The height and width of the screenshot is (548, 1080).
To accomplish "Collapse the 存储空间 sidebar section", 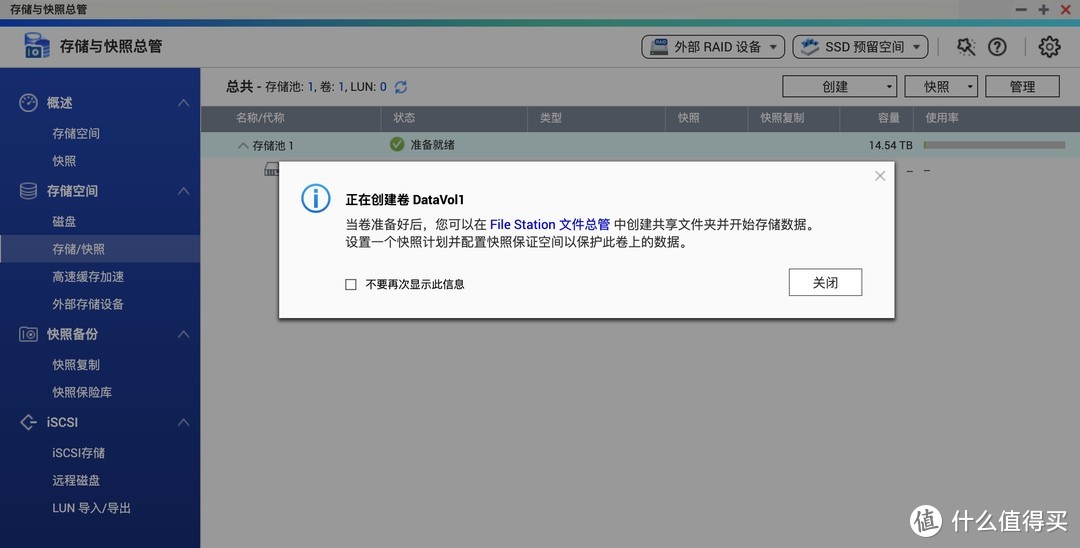I will [183, 191].
